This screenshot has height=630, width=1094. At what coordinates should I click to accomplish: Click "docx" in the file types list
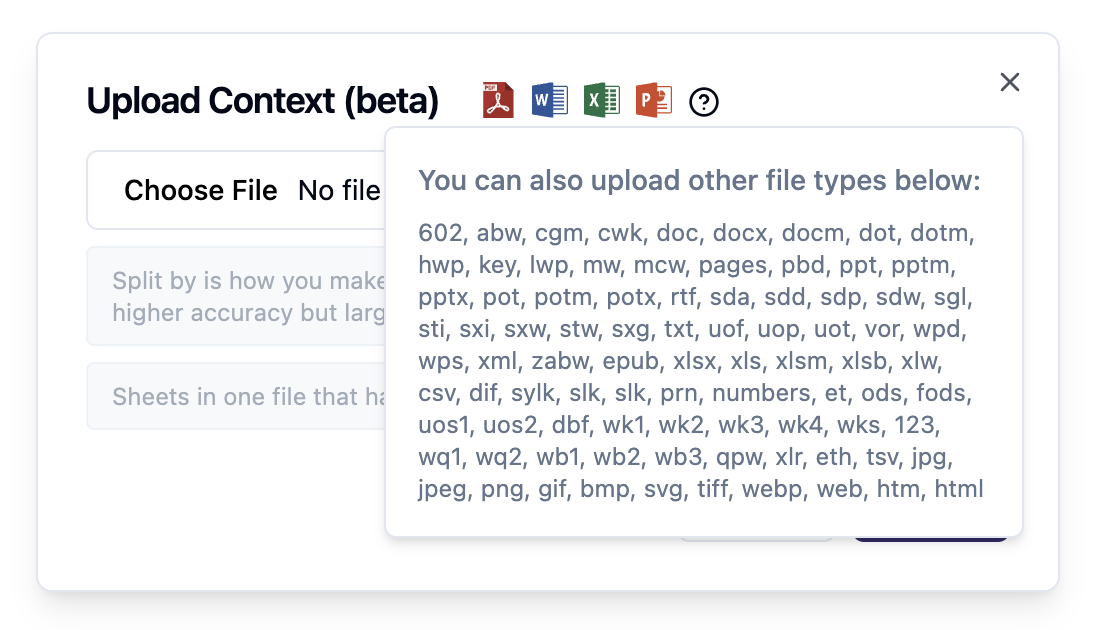740,233
